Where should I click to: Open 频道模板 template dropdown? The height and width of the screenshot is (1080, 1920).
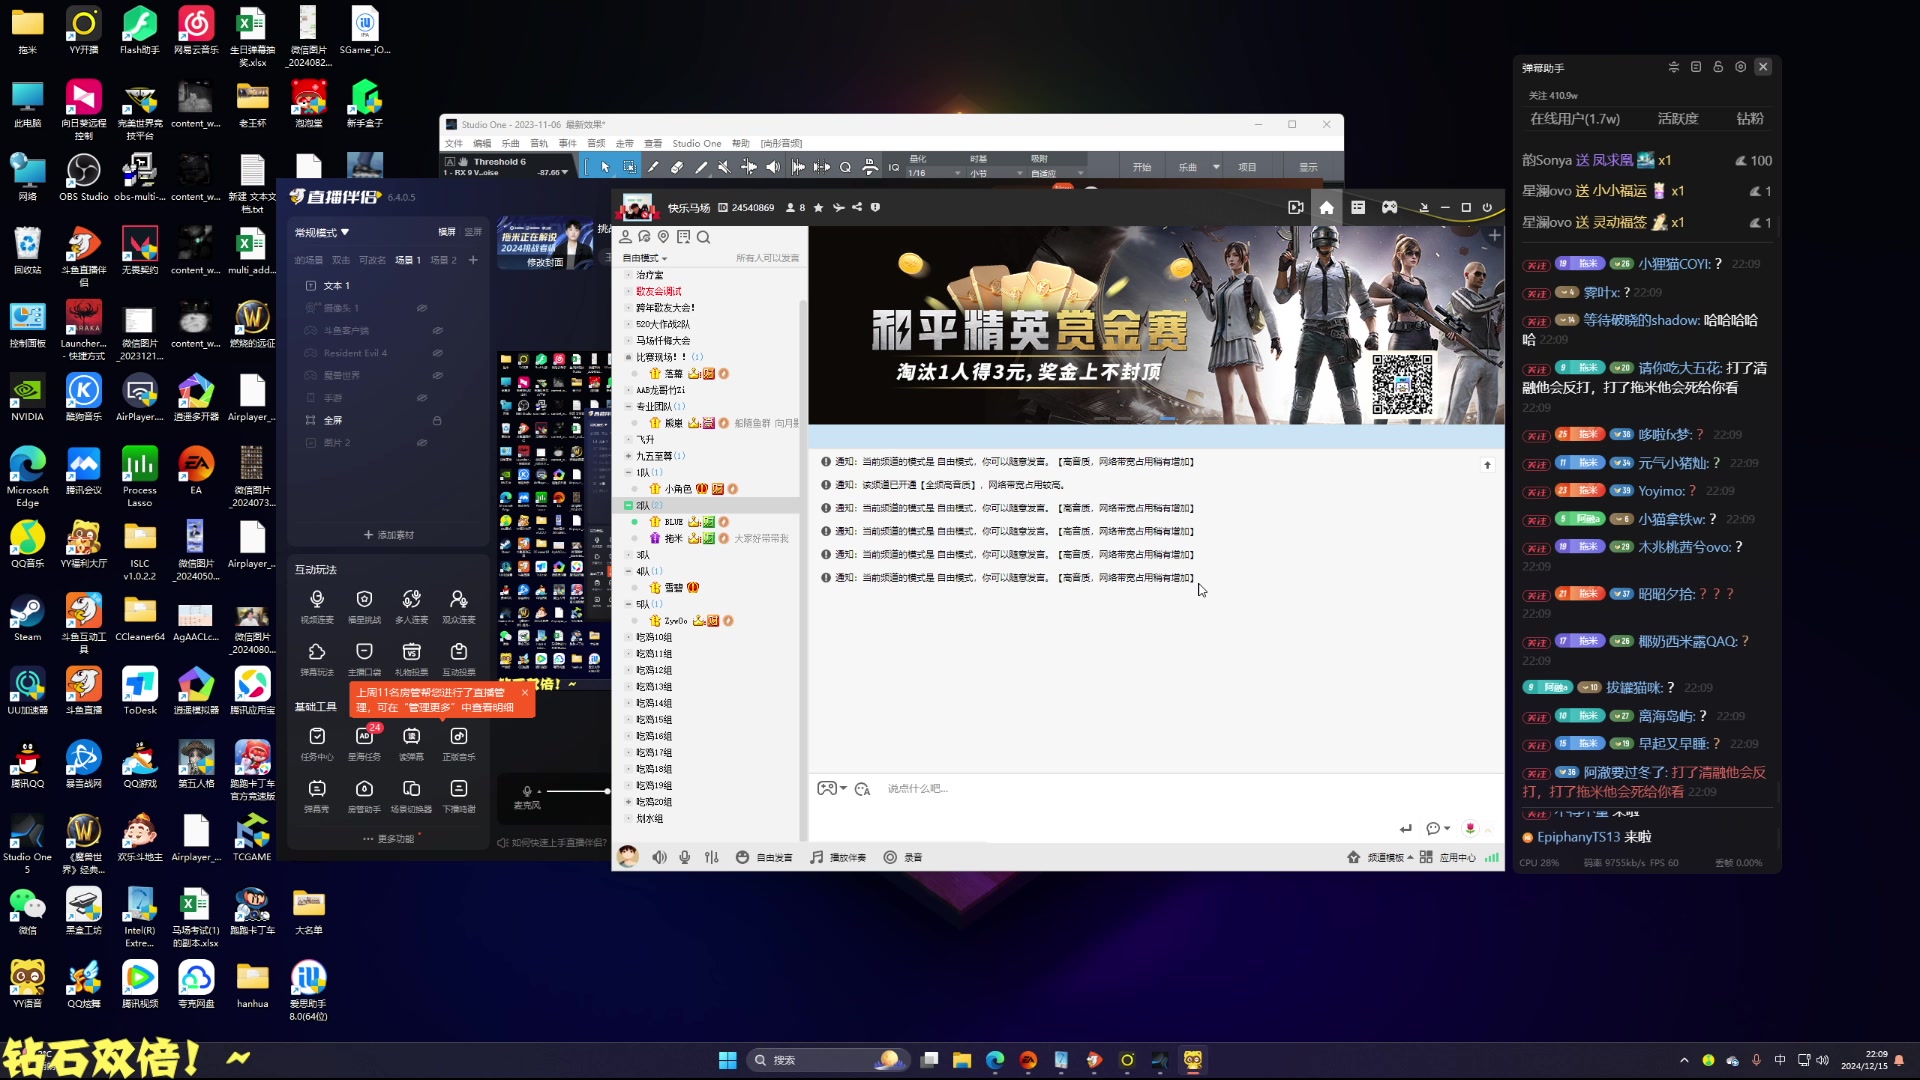(1380, 857)
